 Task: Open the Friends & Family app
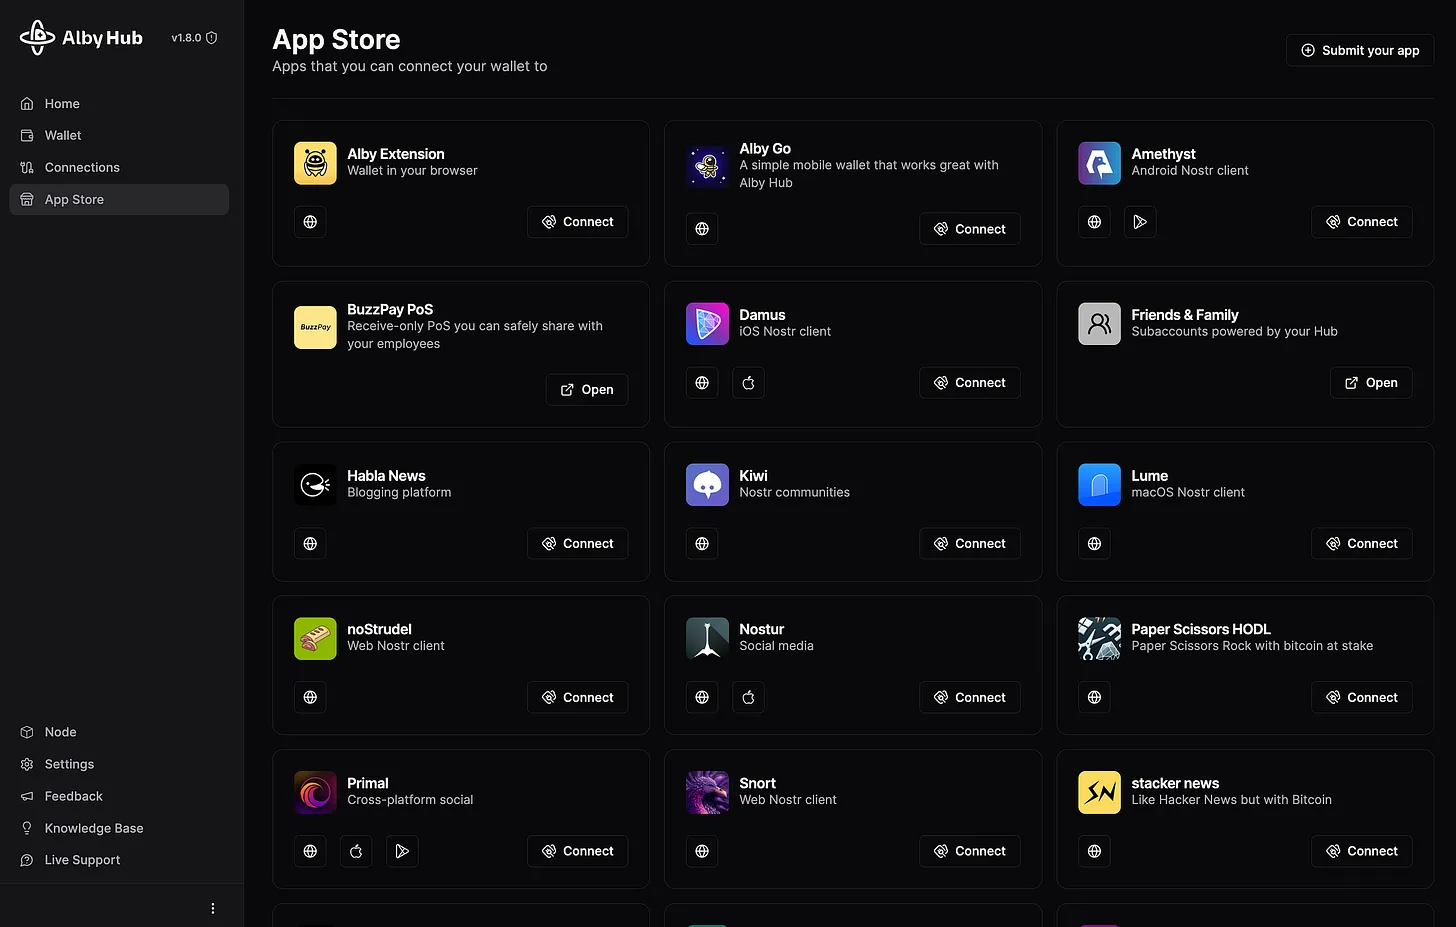[1371, 383]
